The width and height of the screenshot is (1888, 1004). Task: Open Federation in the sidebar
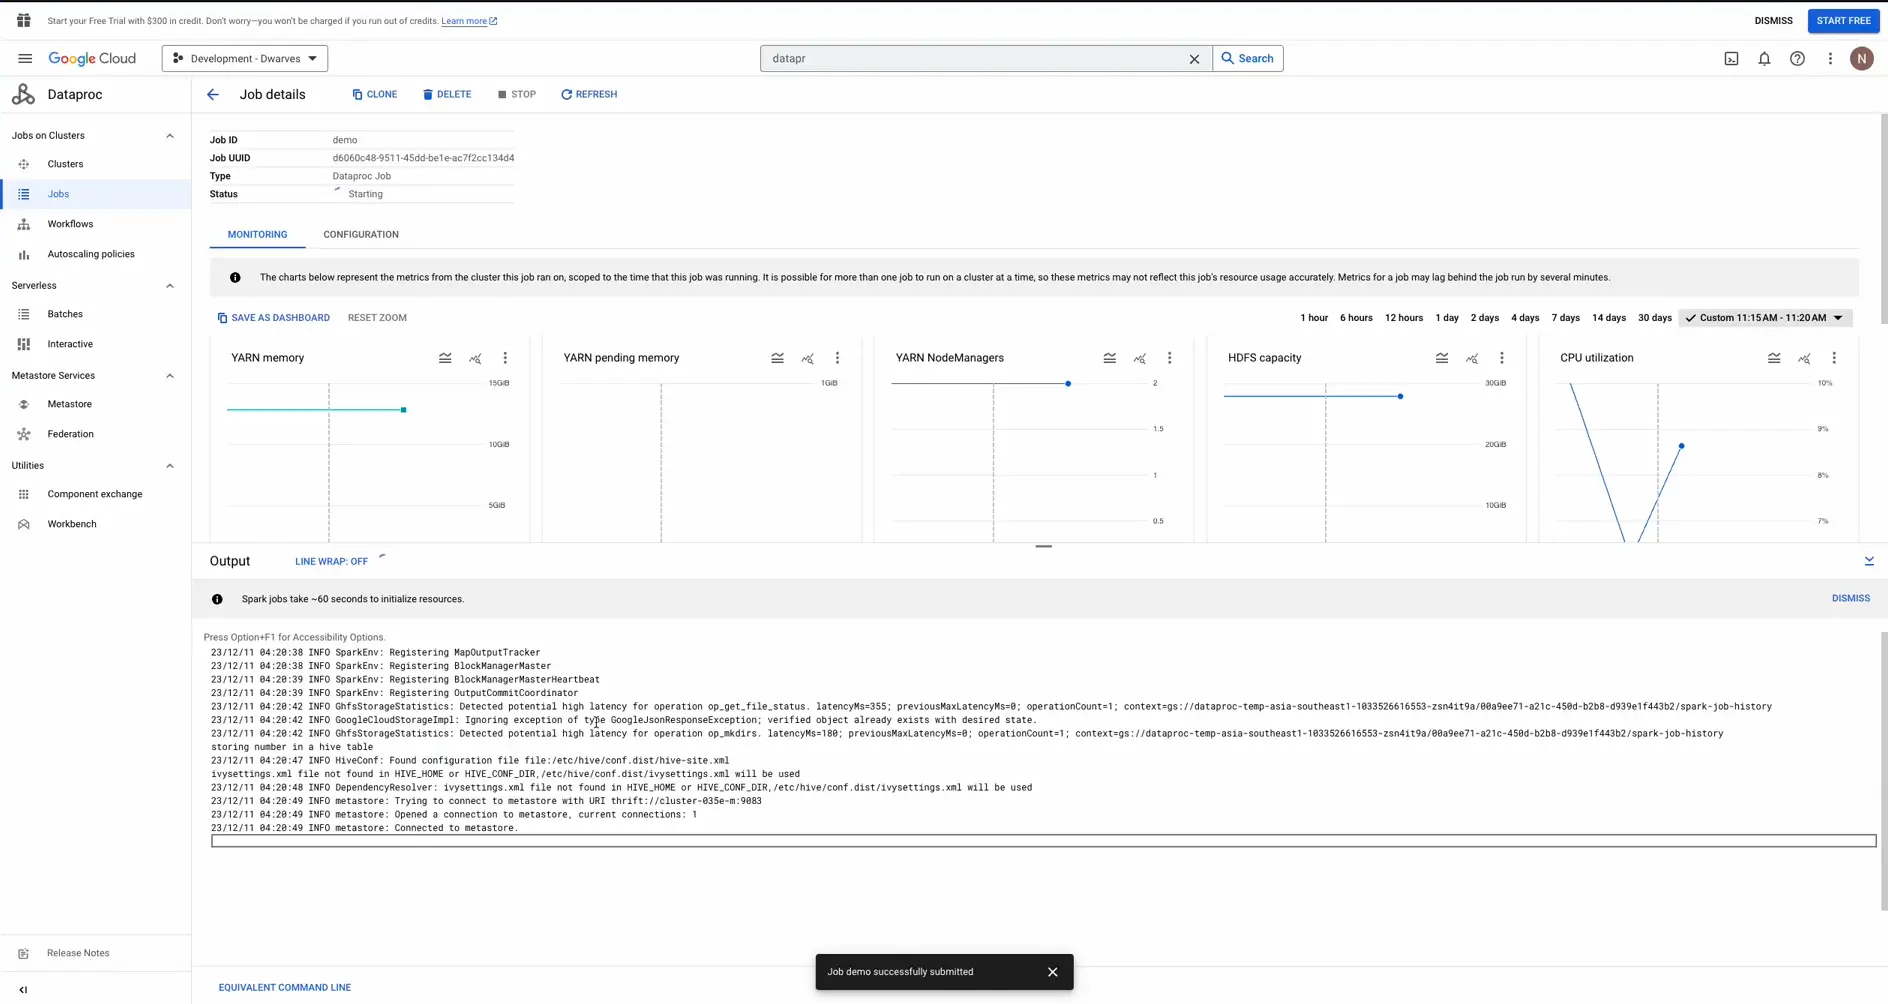tap(95, 434)
